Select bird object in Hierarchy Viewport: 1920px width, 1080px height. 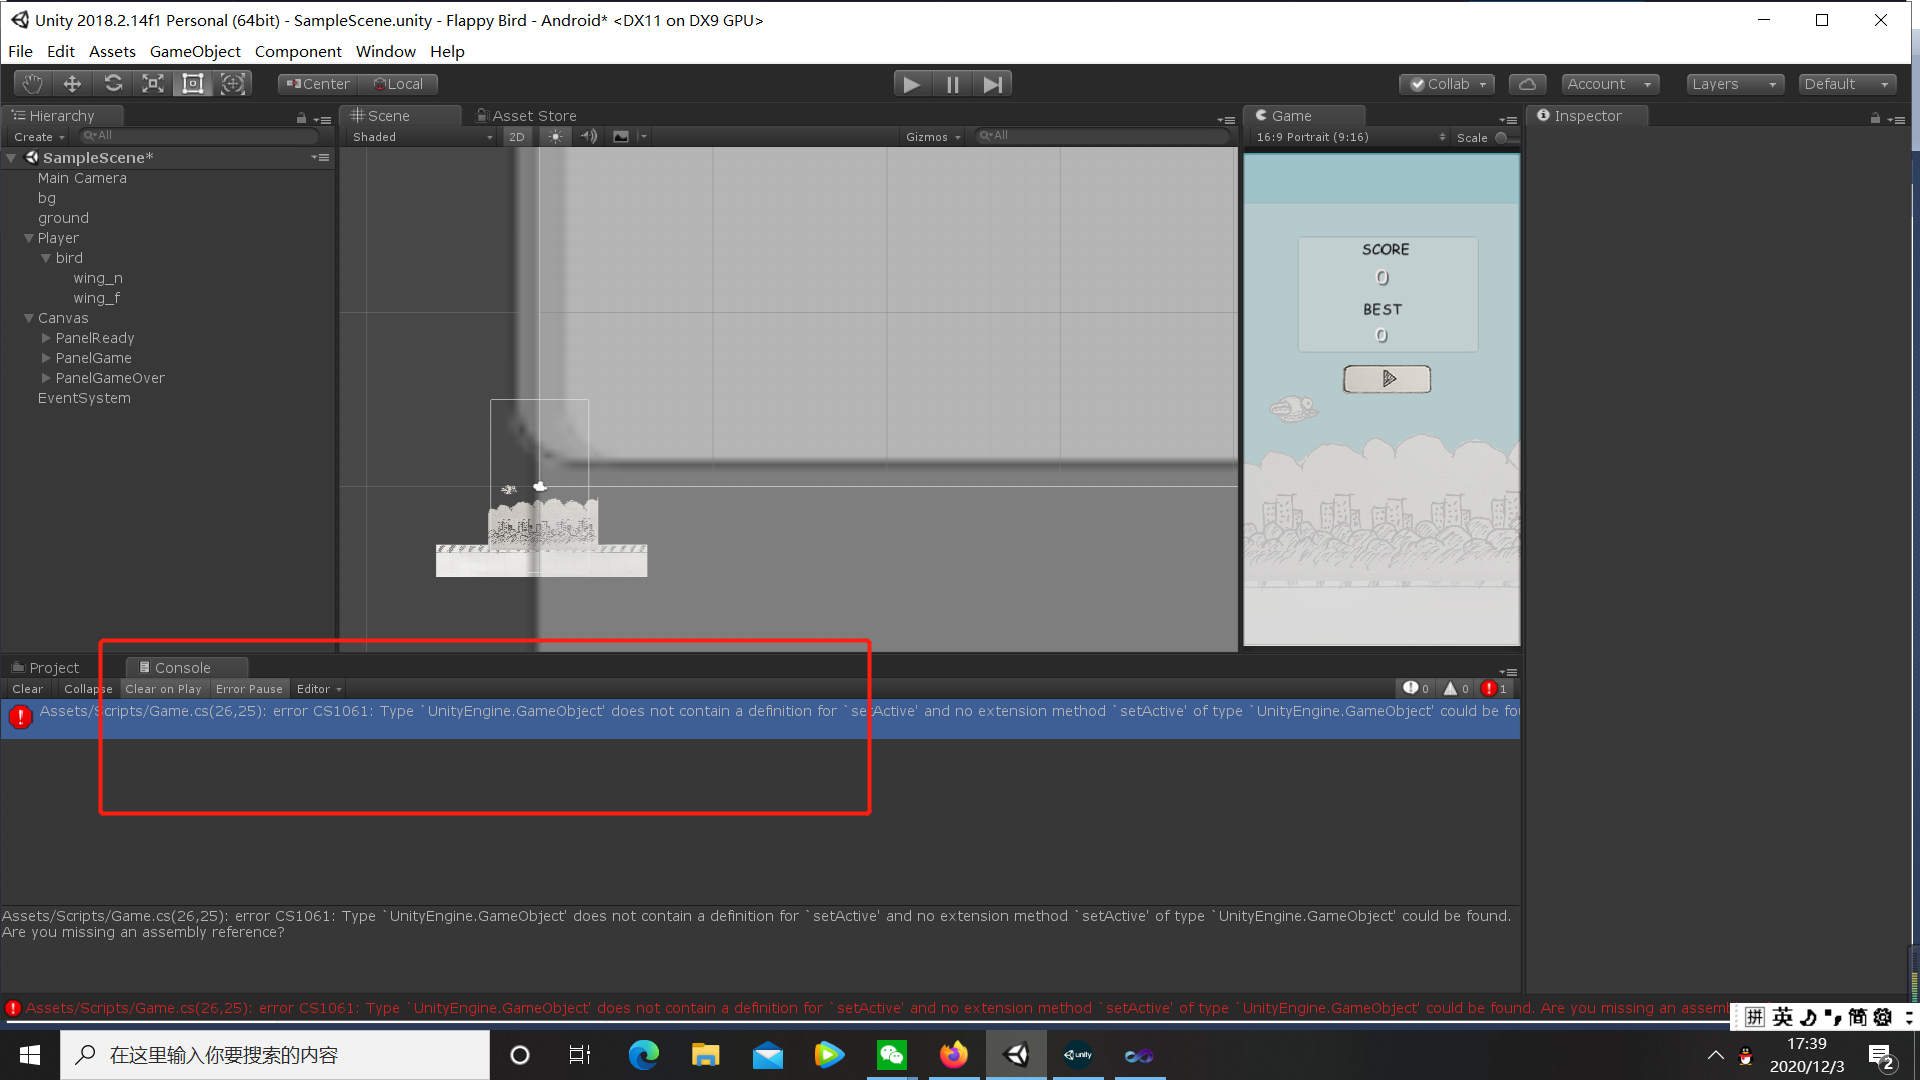(x=67, y=257)
